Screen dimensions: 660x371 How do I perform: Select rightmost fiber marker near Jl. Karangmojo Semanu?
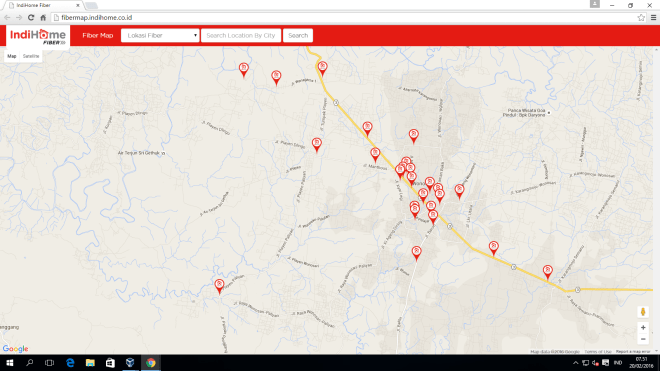point(547,272)
